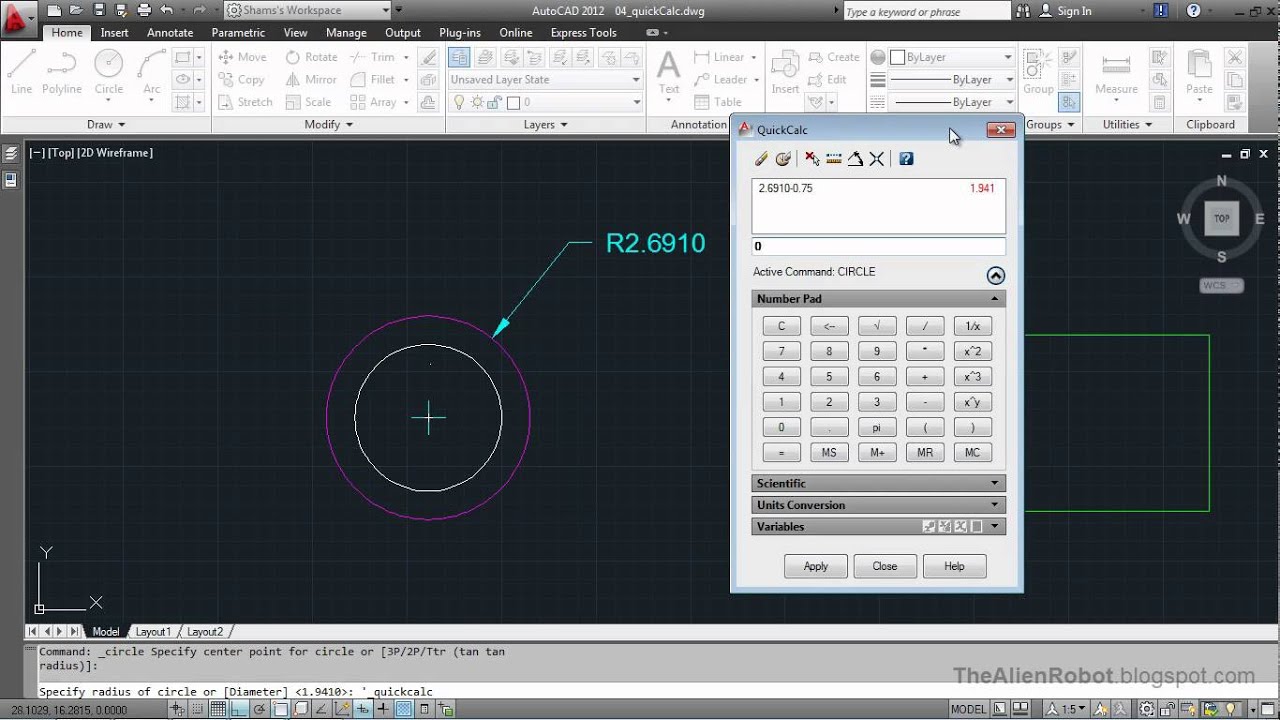Click the Move tool in Modify panel
Screen dimensions: 1280x720
click(x=242, y=57)
